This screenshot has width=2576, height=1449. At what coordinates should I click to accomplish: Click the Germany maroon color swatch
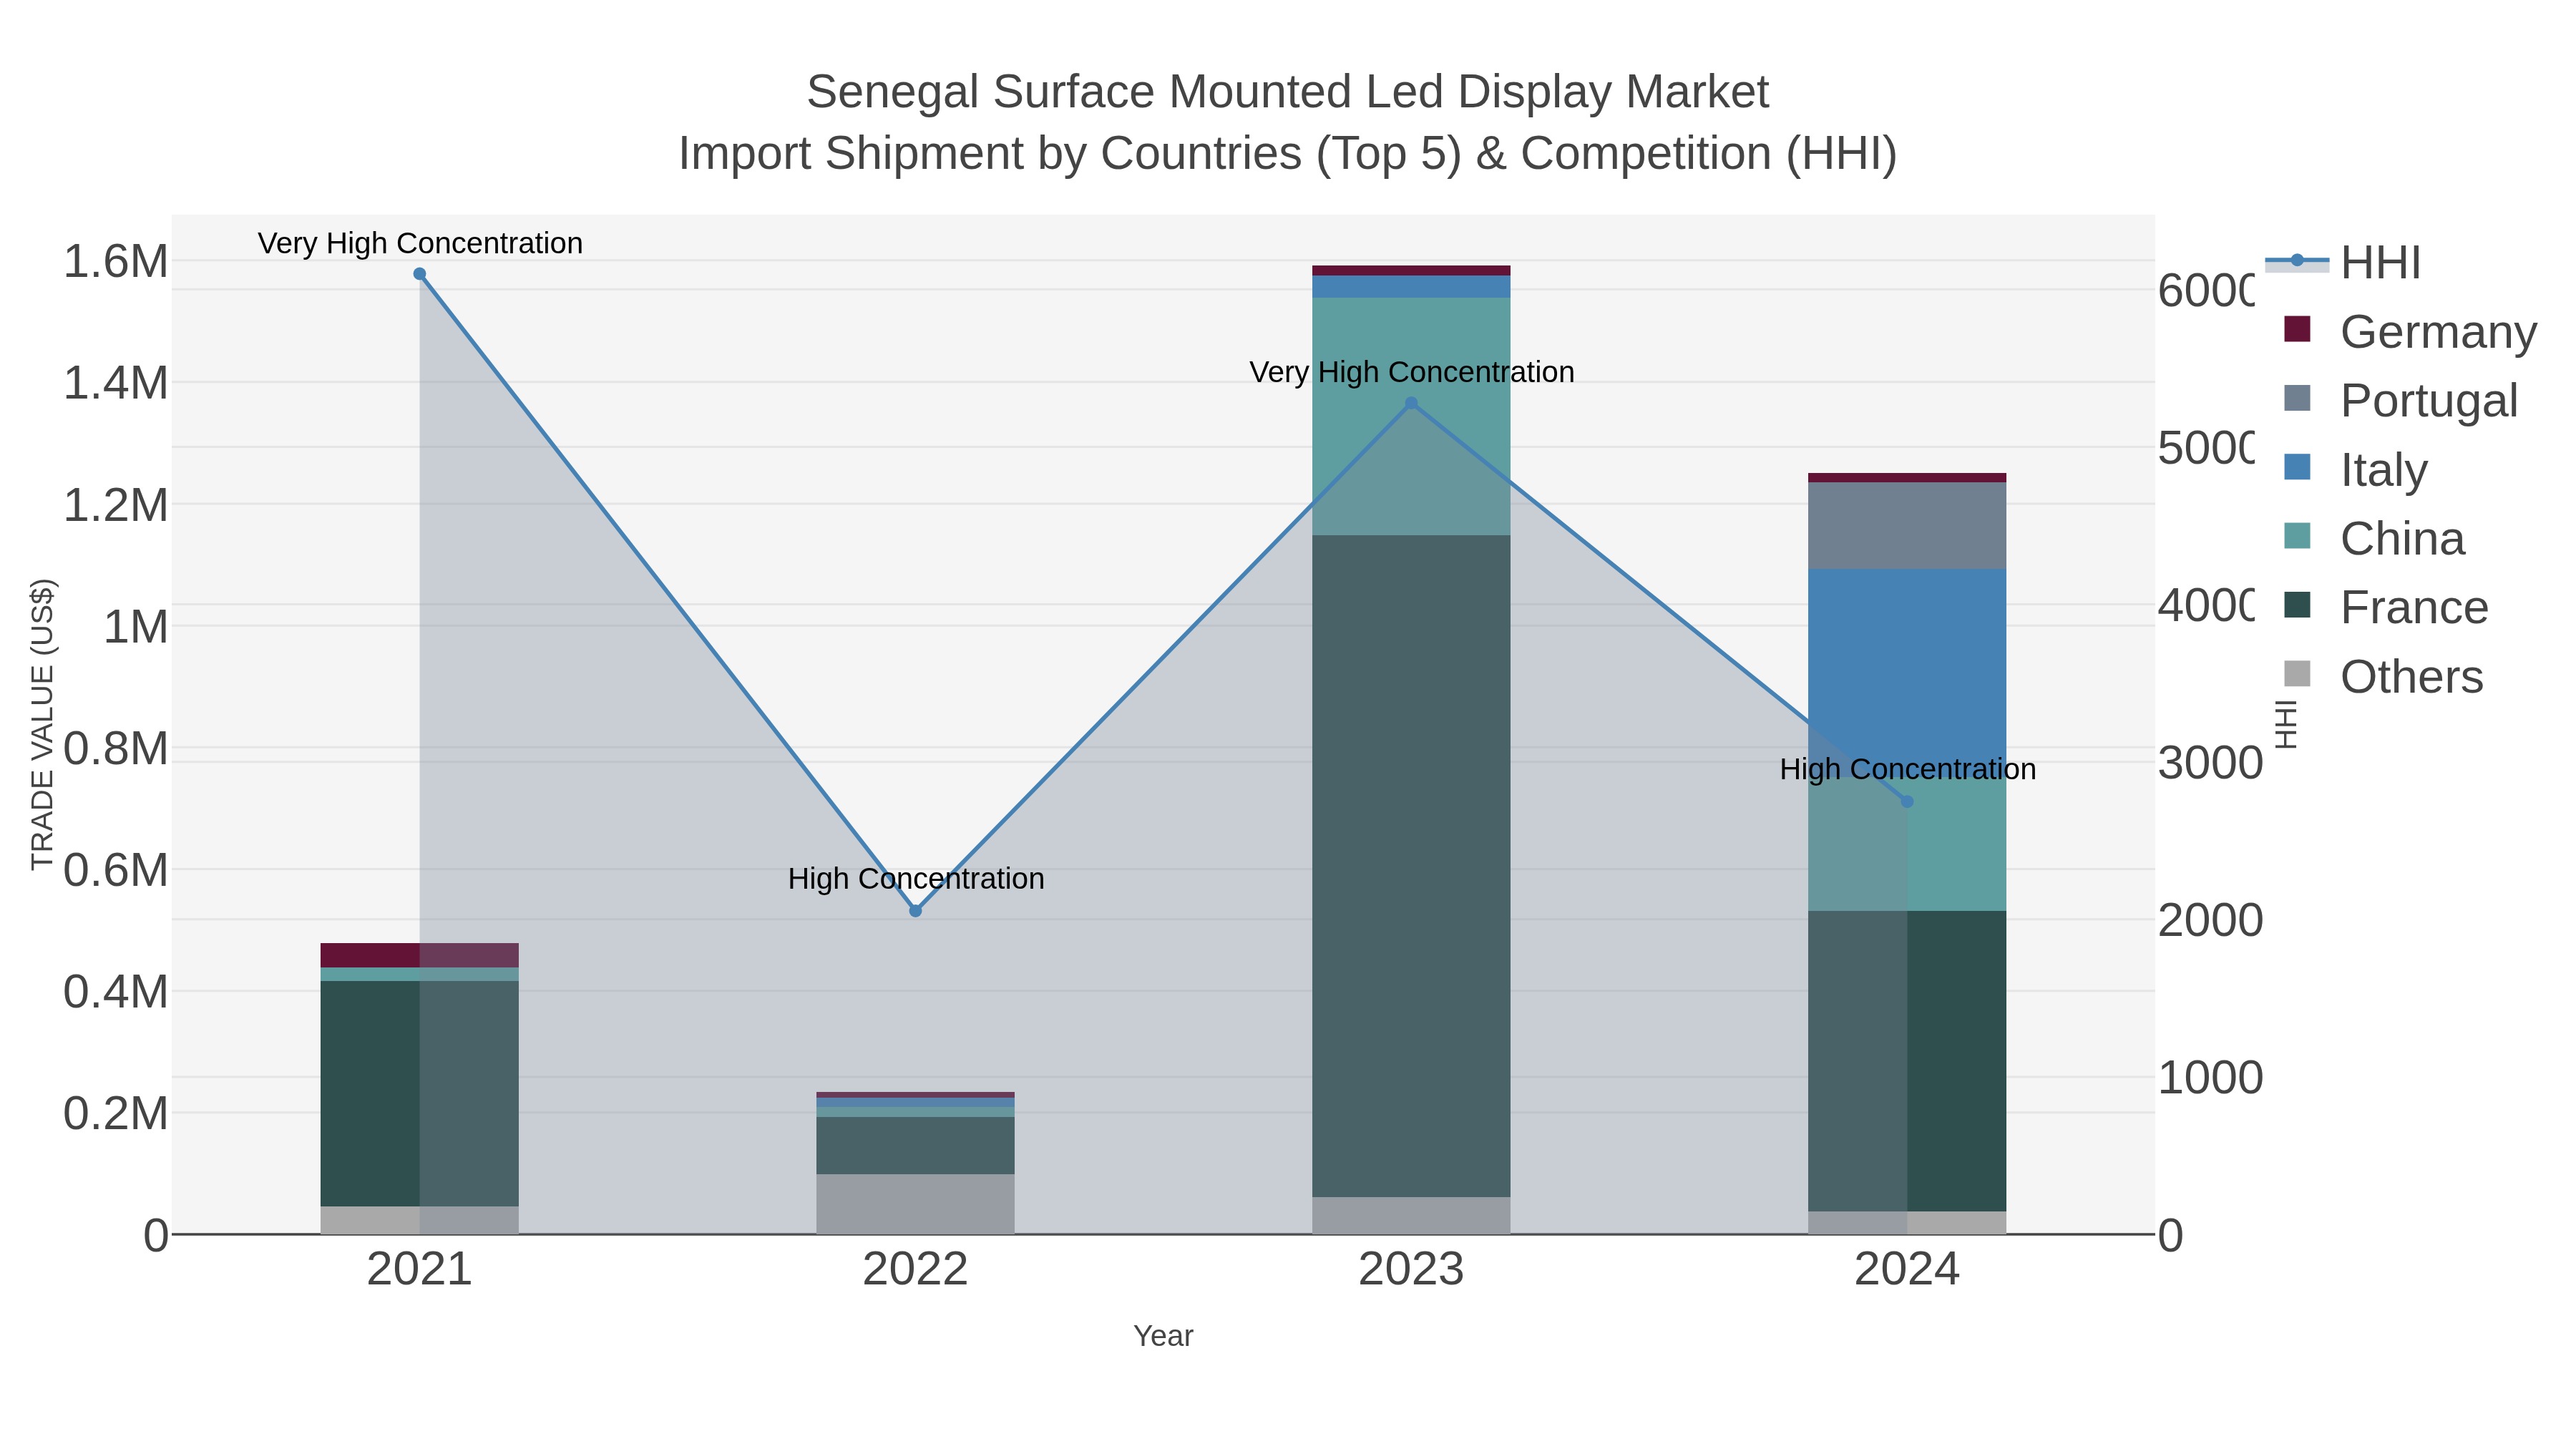pyautogui.click(x=2297, y=329)
